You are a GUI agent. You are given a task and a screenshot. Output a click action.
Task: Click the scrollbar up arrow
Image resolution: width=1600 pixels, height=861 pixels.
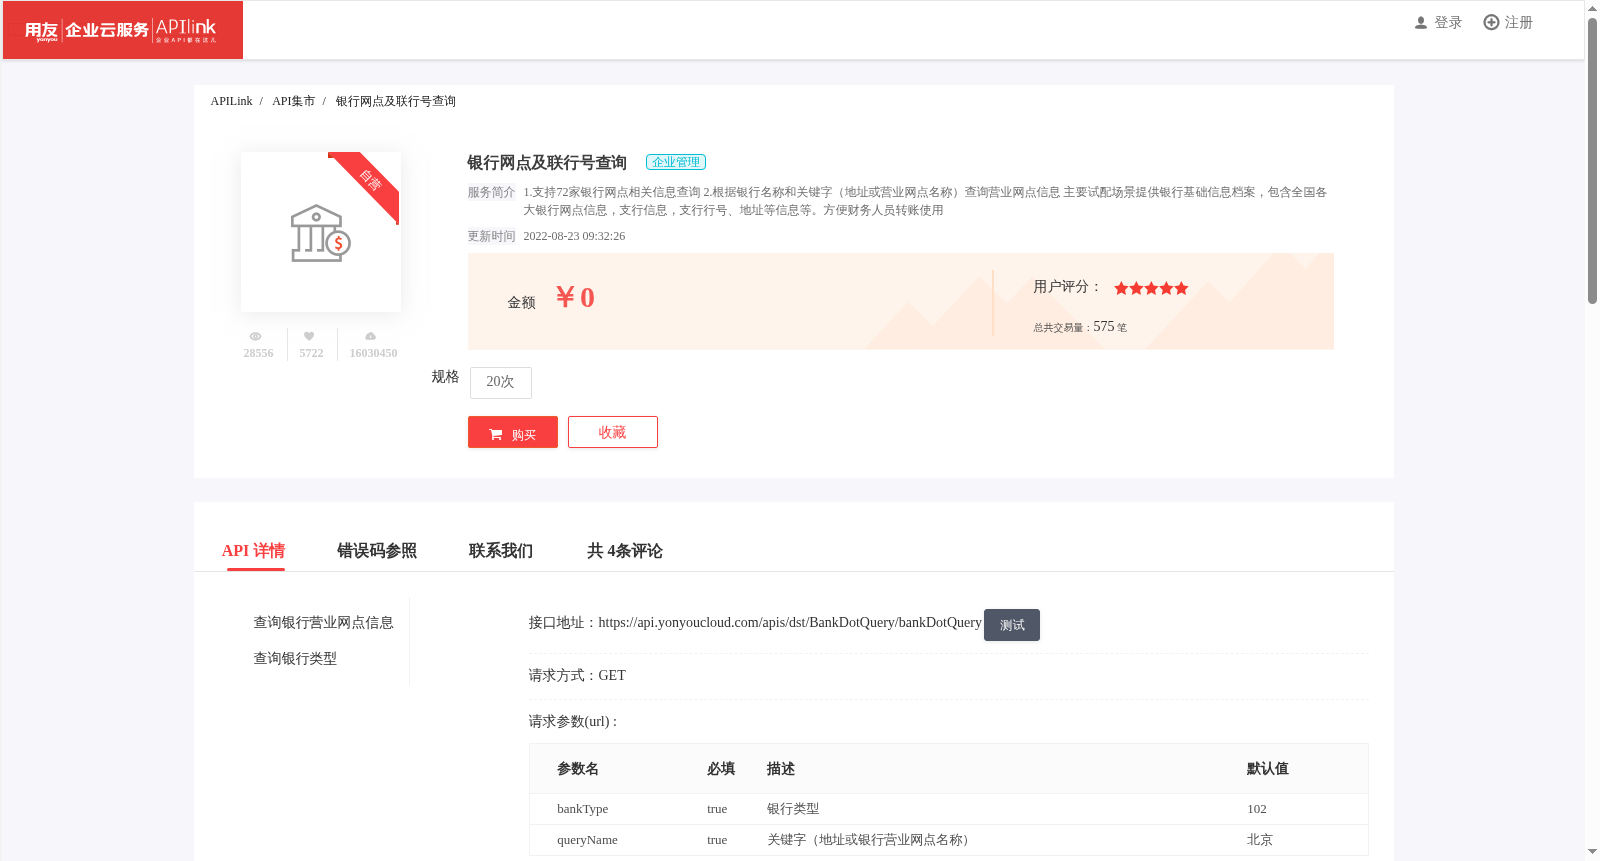click(1592, 7)
